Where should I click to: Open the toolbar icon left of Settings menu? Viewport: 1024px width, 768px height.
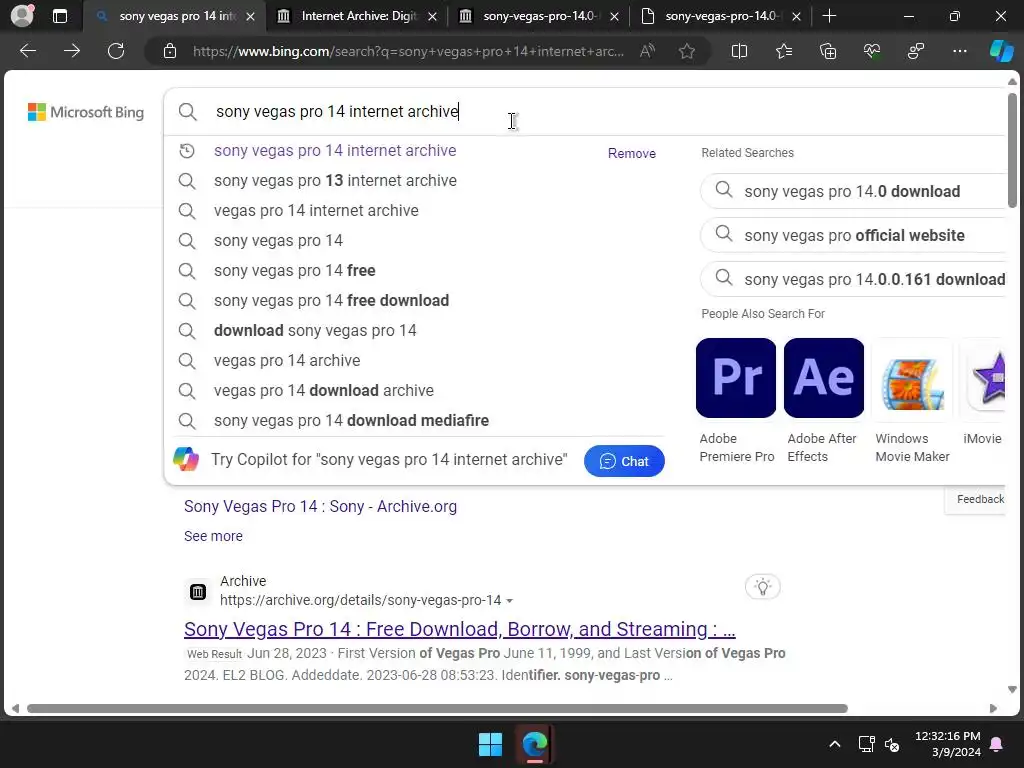(916, 51)
